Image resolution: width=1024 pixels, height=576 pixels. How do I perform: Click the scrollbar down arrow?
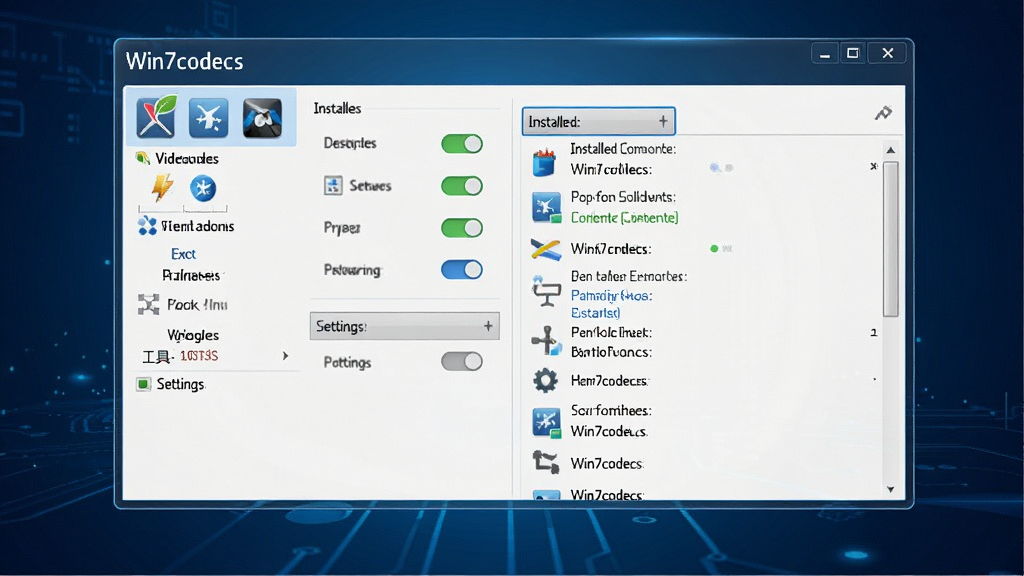891,489
